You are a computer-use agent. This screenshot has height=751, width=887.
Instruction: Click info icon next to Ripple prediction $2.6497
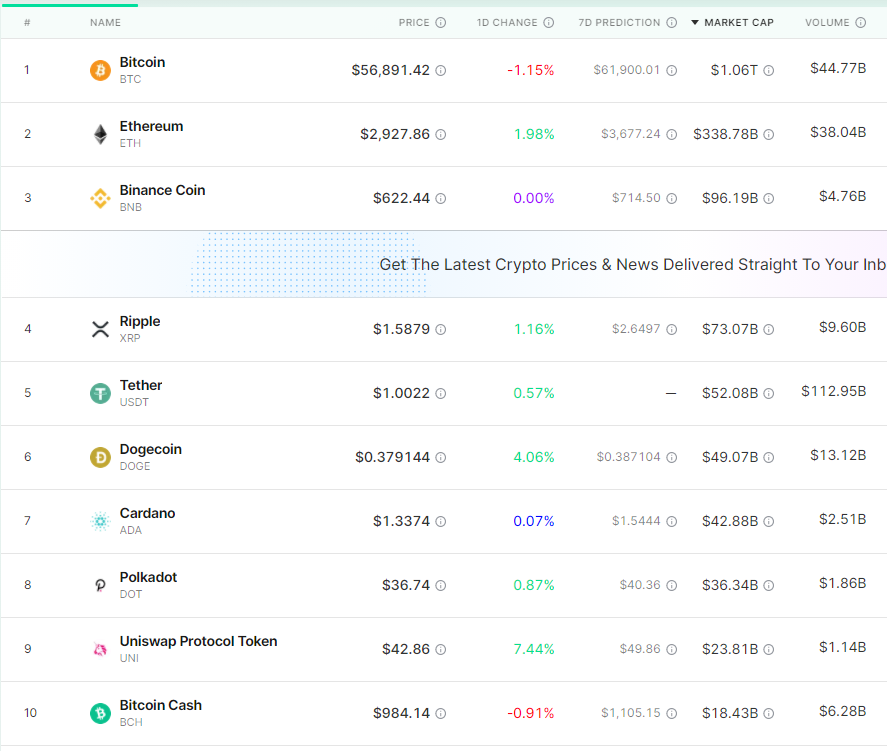(671, 329)
